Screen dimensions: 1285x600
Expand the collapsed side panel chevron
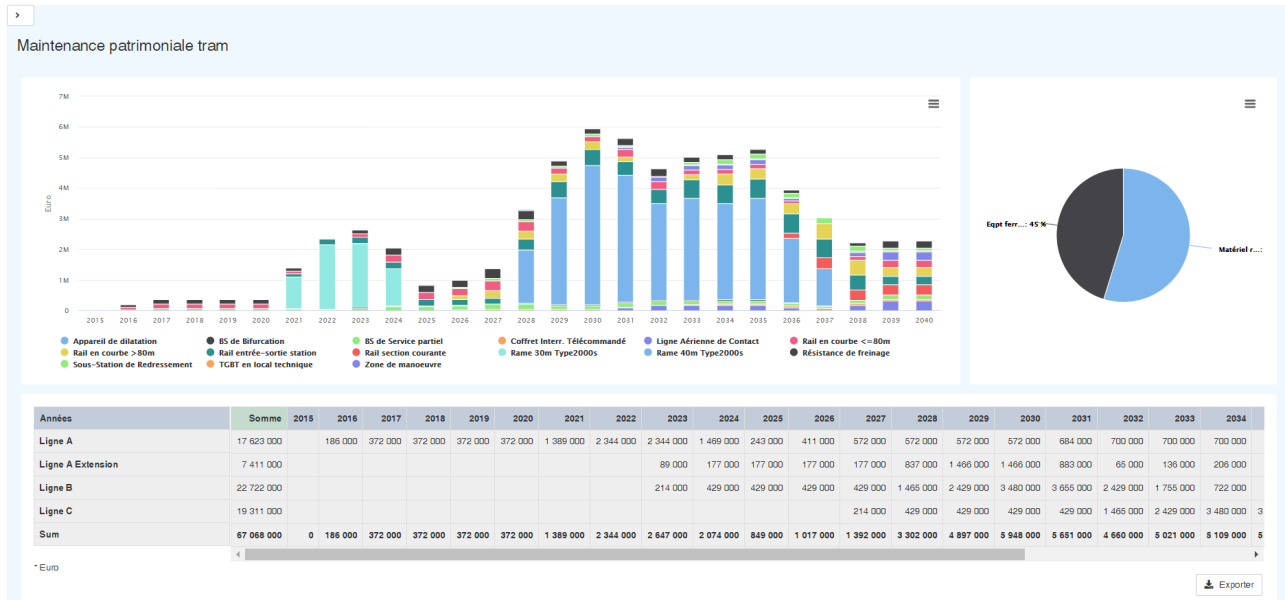pyautogui.click(x=18, y=15)
